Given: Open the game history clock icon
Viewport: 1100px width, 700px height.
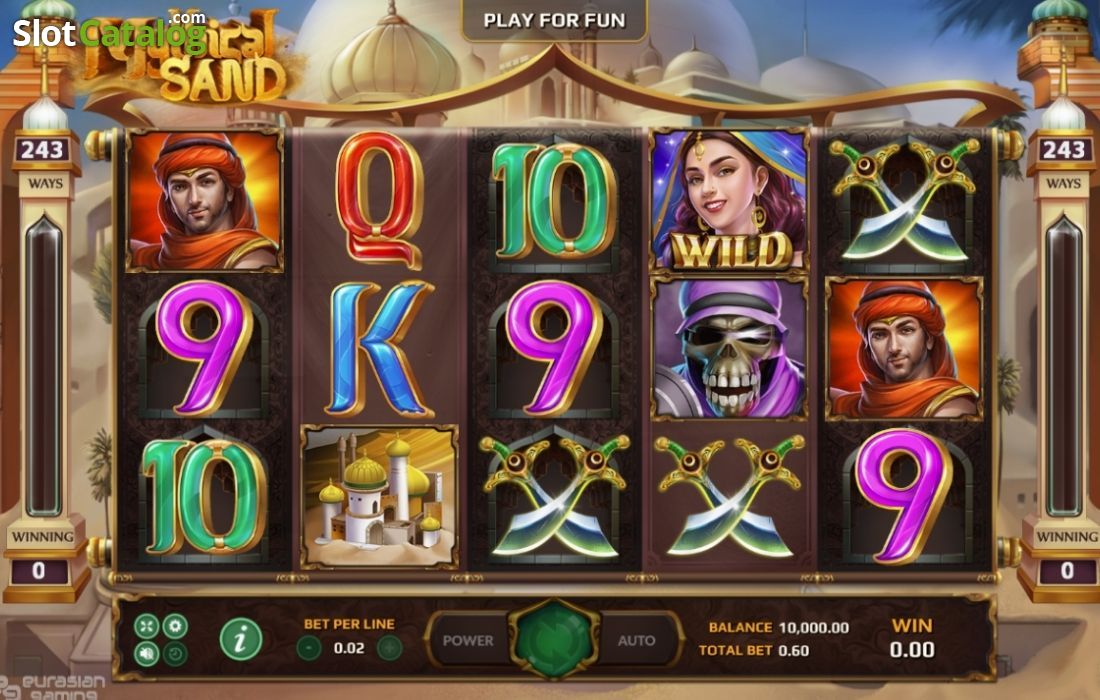Looking at the screenshot, I should [x=175, y=654].
